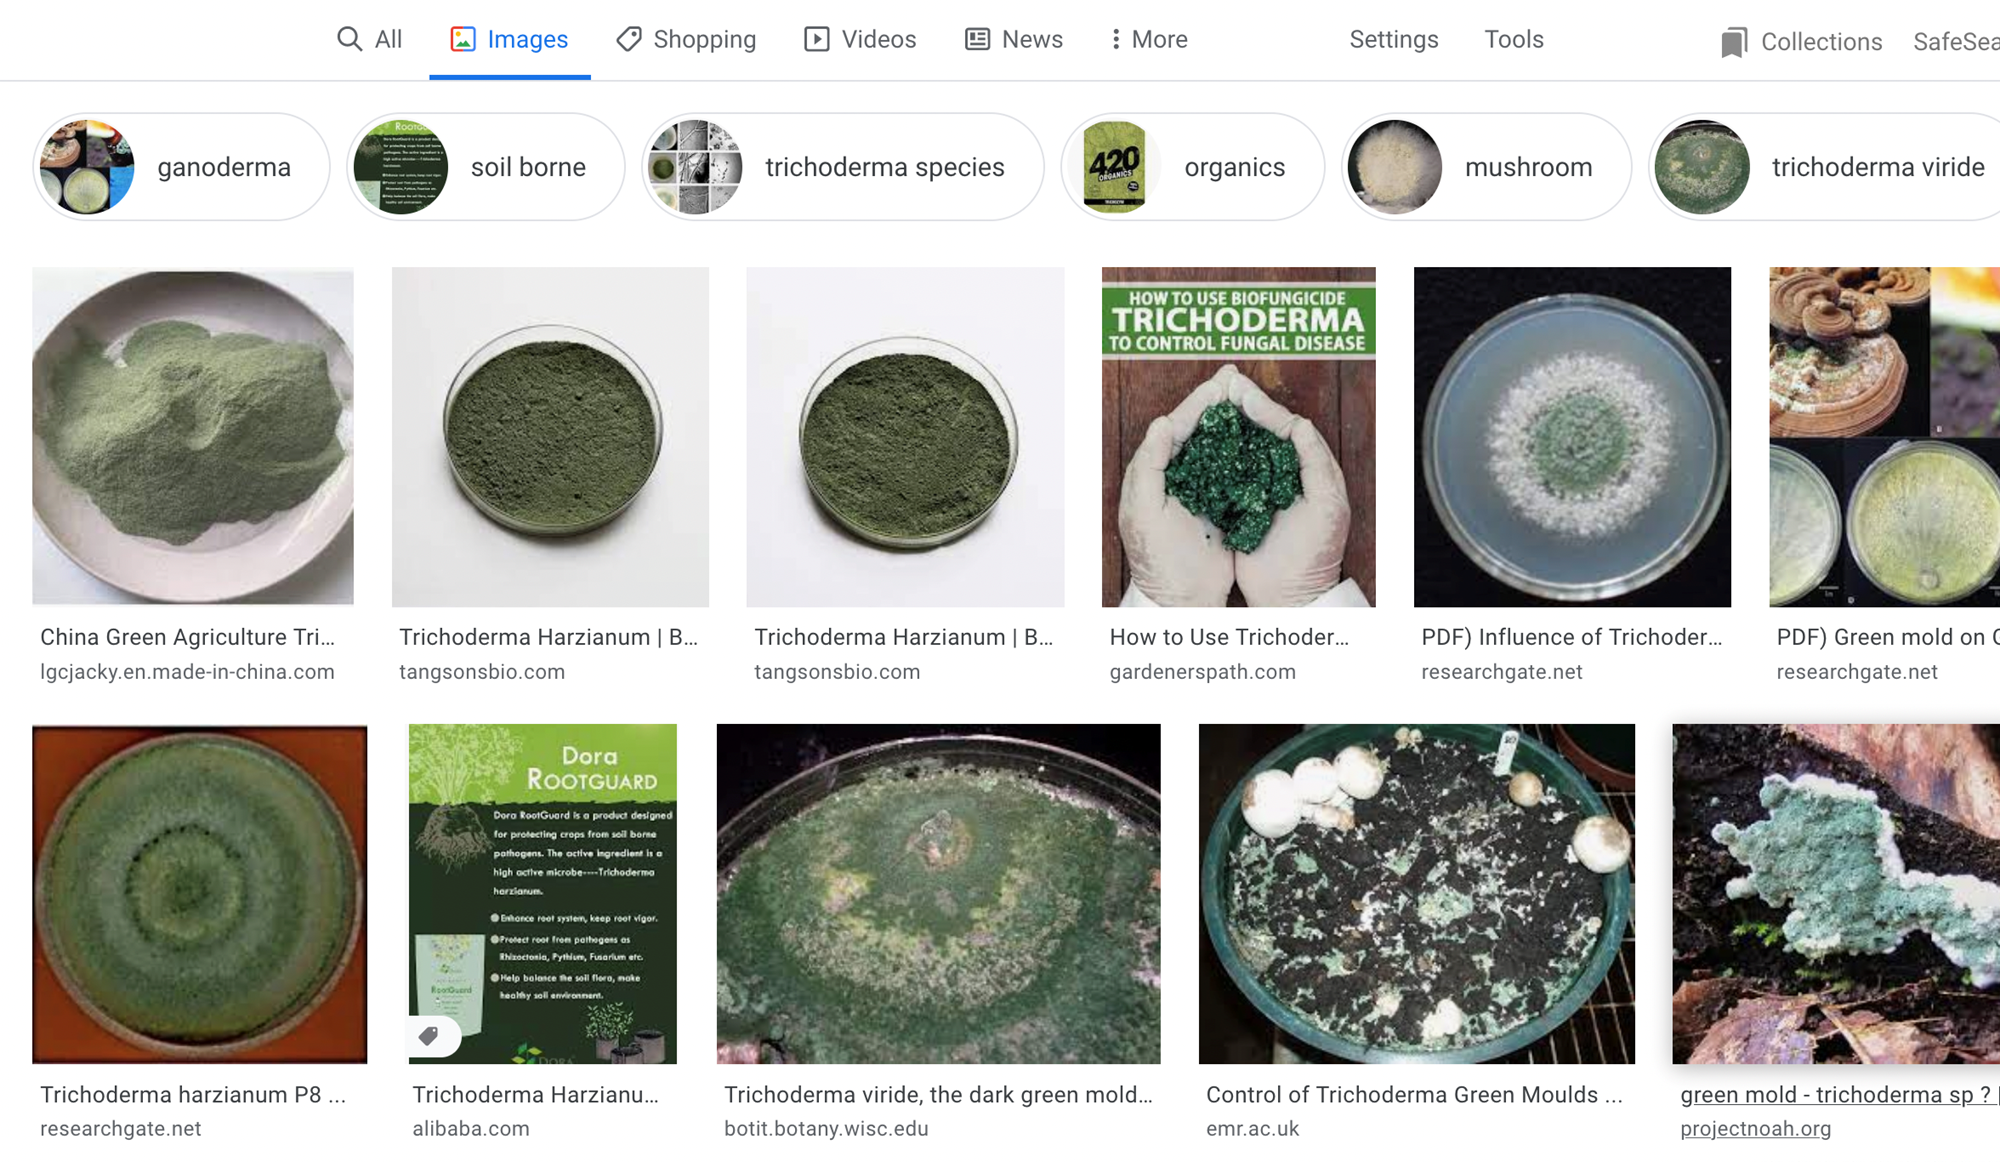Switch to the Images tab

tap(509, 40)
